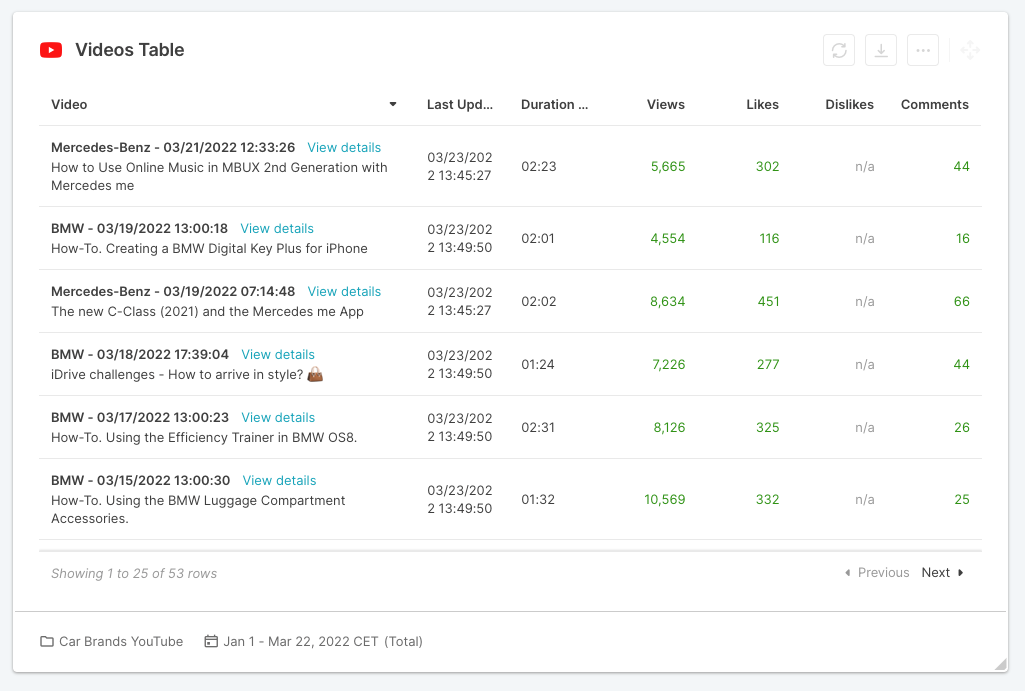The width and height of the screenshot is (1025, 691).
Task: Click date range 'Jan 1 - Mar 22, 2022 CET'
Action: pyautogui.click(x=301, y=641)
